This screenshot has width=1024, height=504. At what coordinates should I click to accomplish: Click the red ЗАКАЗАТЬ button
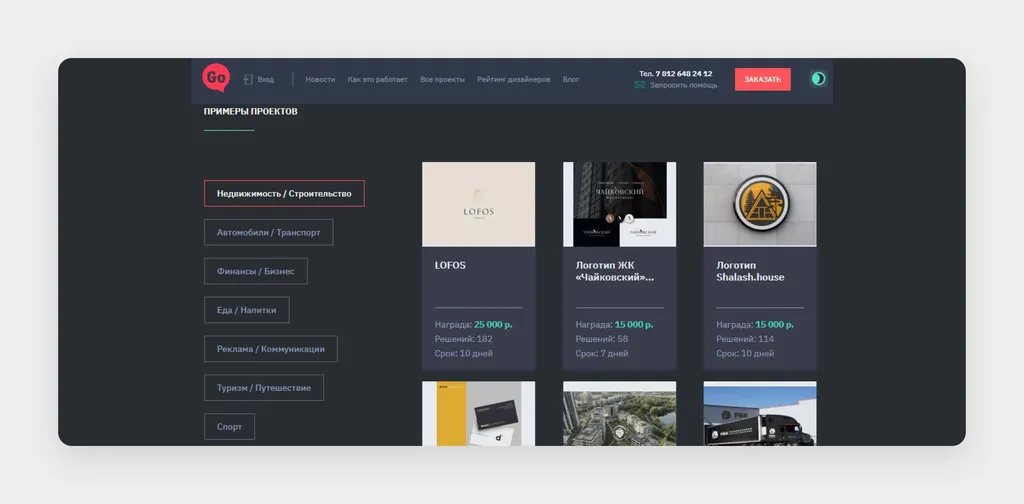point(762,80)
